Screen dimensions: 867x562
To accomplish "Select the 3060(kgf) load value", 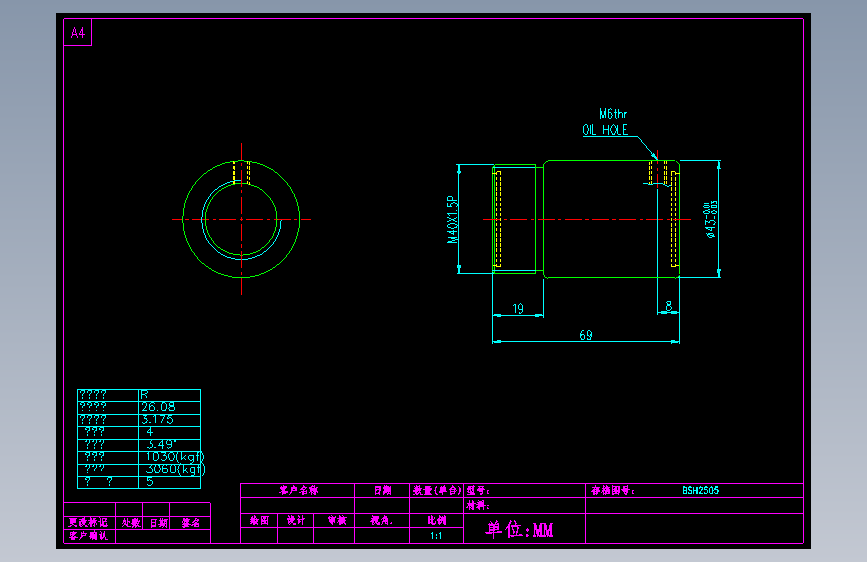I will (175, 470).
